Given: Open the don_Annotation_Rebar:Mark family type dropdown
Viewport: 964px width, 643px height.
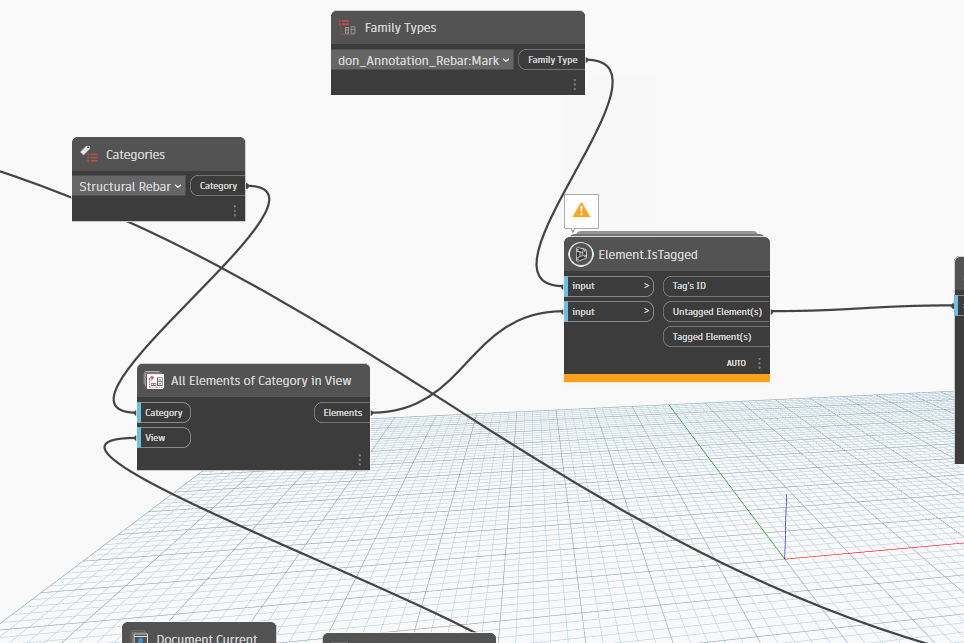Looking at the screenshot, I should click(x=424, y=60).
